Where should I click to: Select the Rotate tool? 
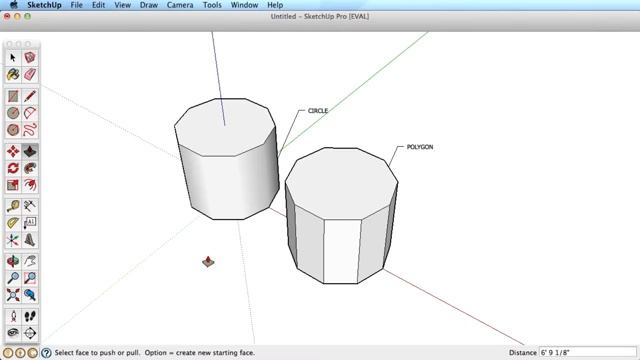pos(13,168)
